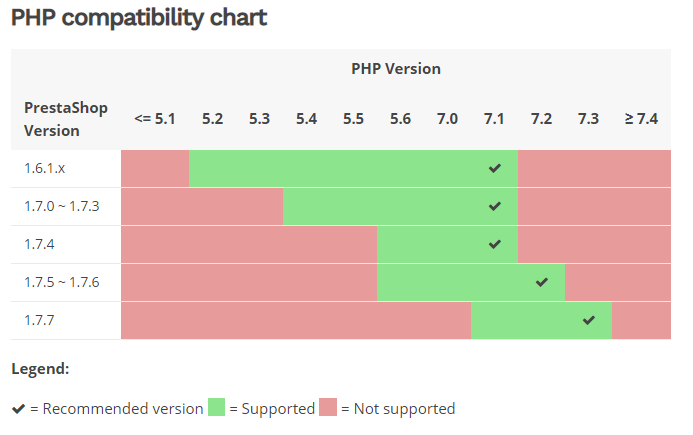693x435 pixels.
Task: Click the checkmark in the 1.7.7 row
Action: tap(589, 320)
